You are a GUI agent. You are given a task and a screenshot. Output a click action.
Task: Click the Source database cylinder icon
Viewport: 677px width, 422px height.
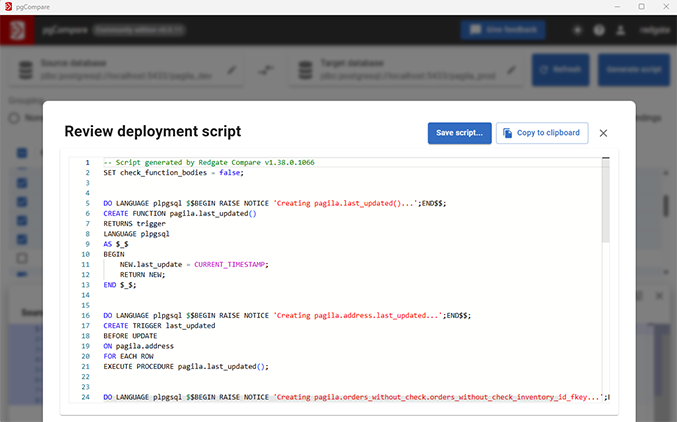pos(26,70)
